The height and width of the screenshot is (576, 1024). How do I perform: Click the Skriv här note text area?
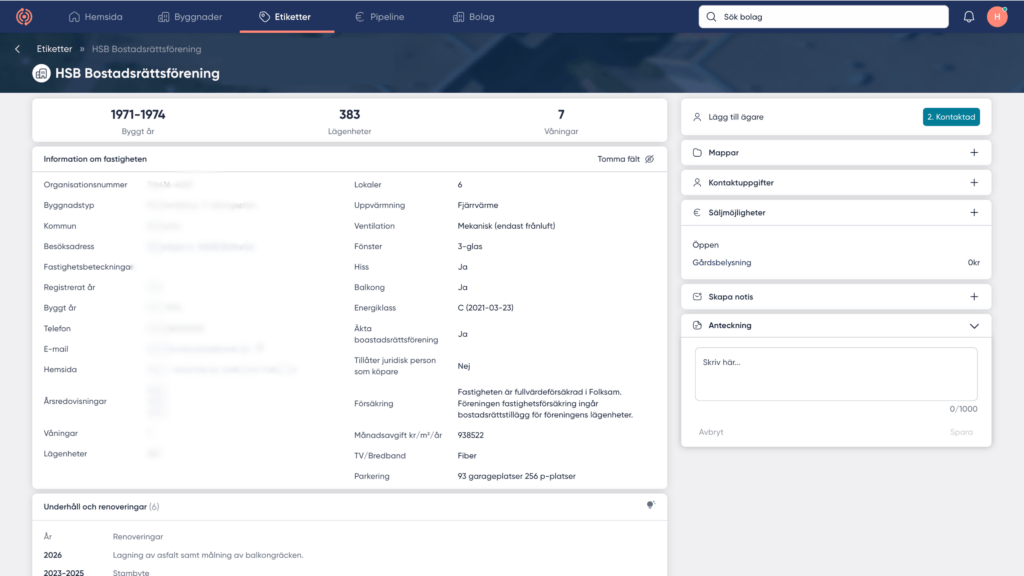[x=836, y=374]
